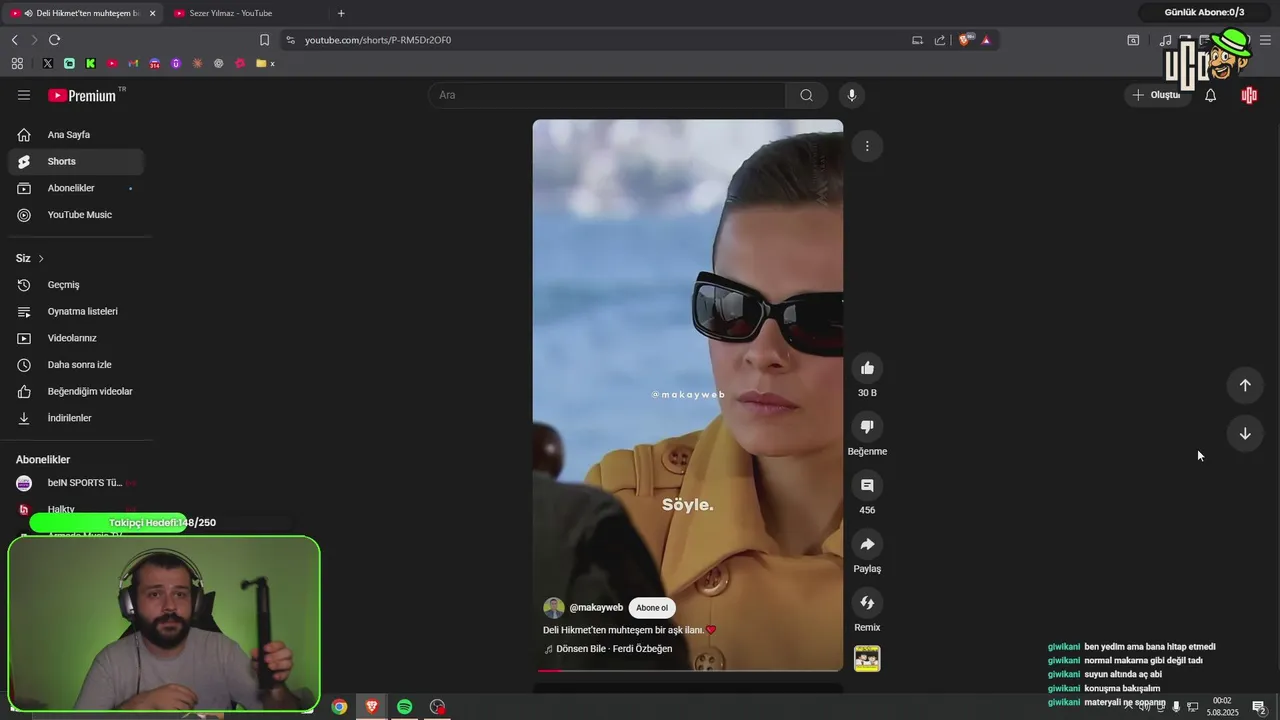Open the sound thumbnail under Remix
The image size is (1280, 720).
867,658
